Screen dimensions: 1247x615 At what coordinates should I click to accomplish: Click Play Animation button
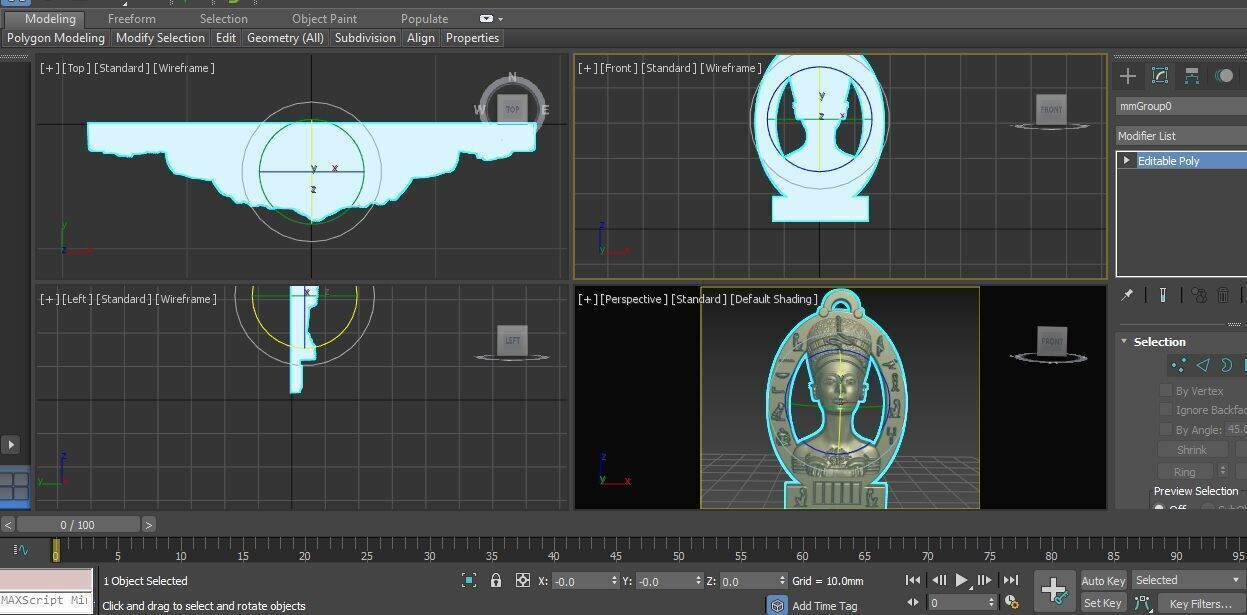pos(961,580)
